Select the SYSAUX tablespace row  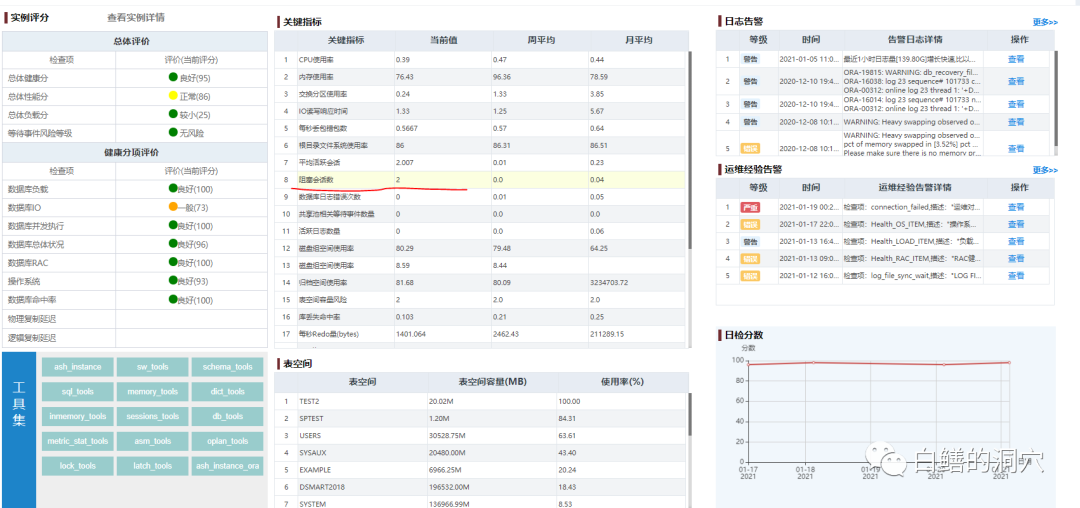[481, 453]
